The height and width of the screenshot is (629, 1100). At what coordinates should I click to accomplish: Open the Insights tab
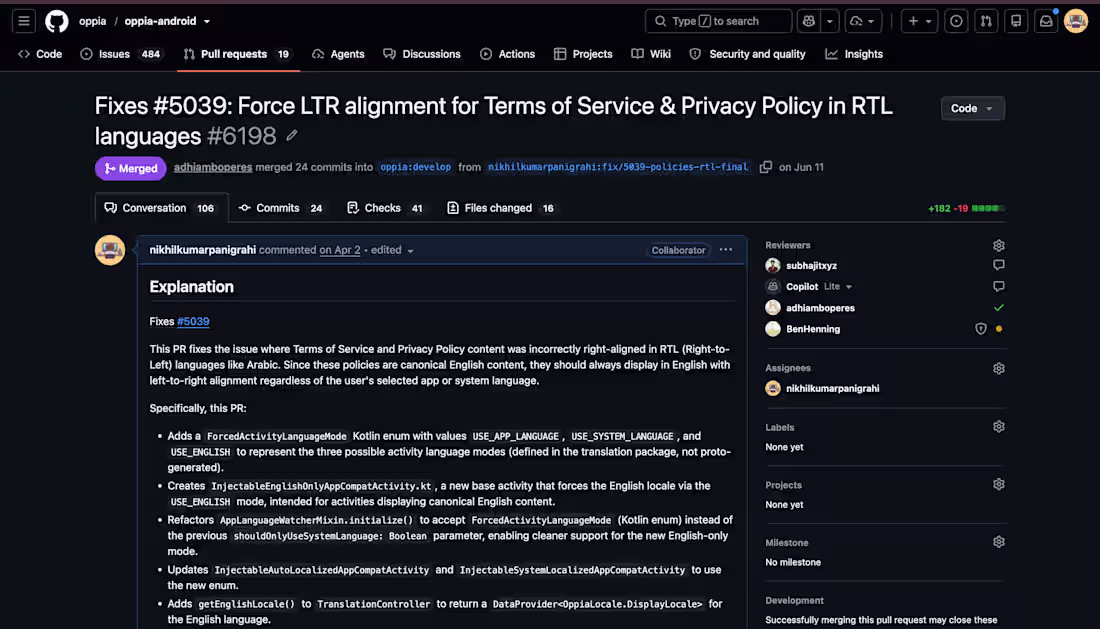coord(854,54)
